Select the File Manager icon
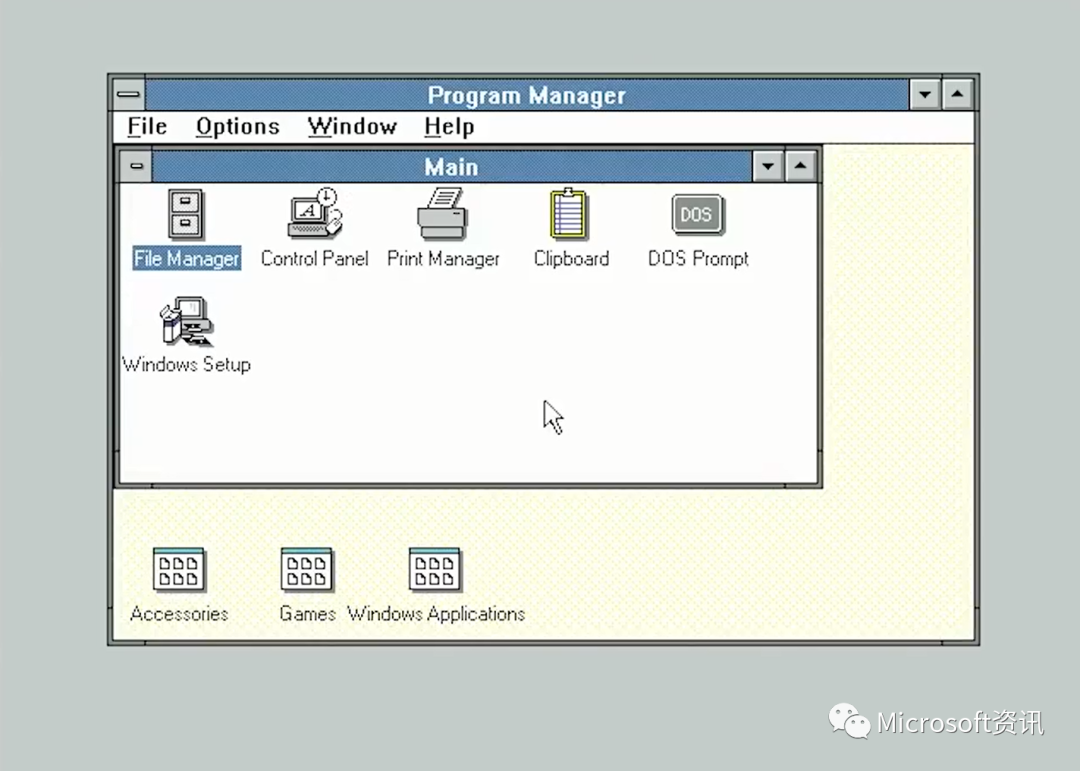 point(186,214)
